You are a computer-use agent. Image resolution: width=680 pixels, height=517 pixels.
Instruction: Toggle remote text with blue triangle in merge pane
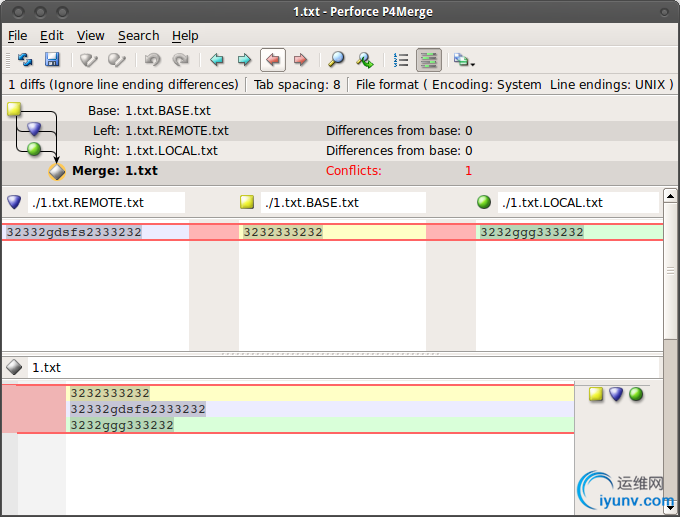[x=616, y=394]
